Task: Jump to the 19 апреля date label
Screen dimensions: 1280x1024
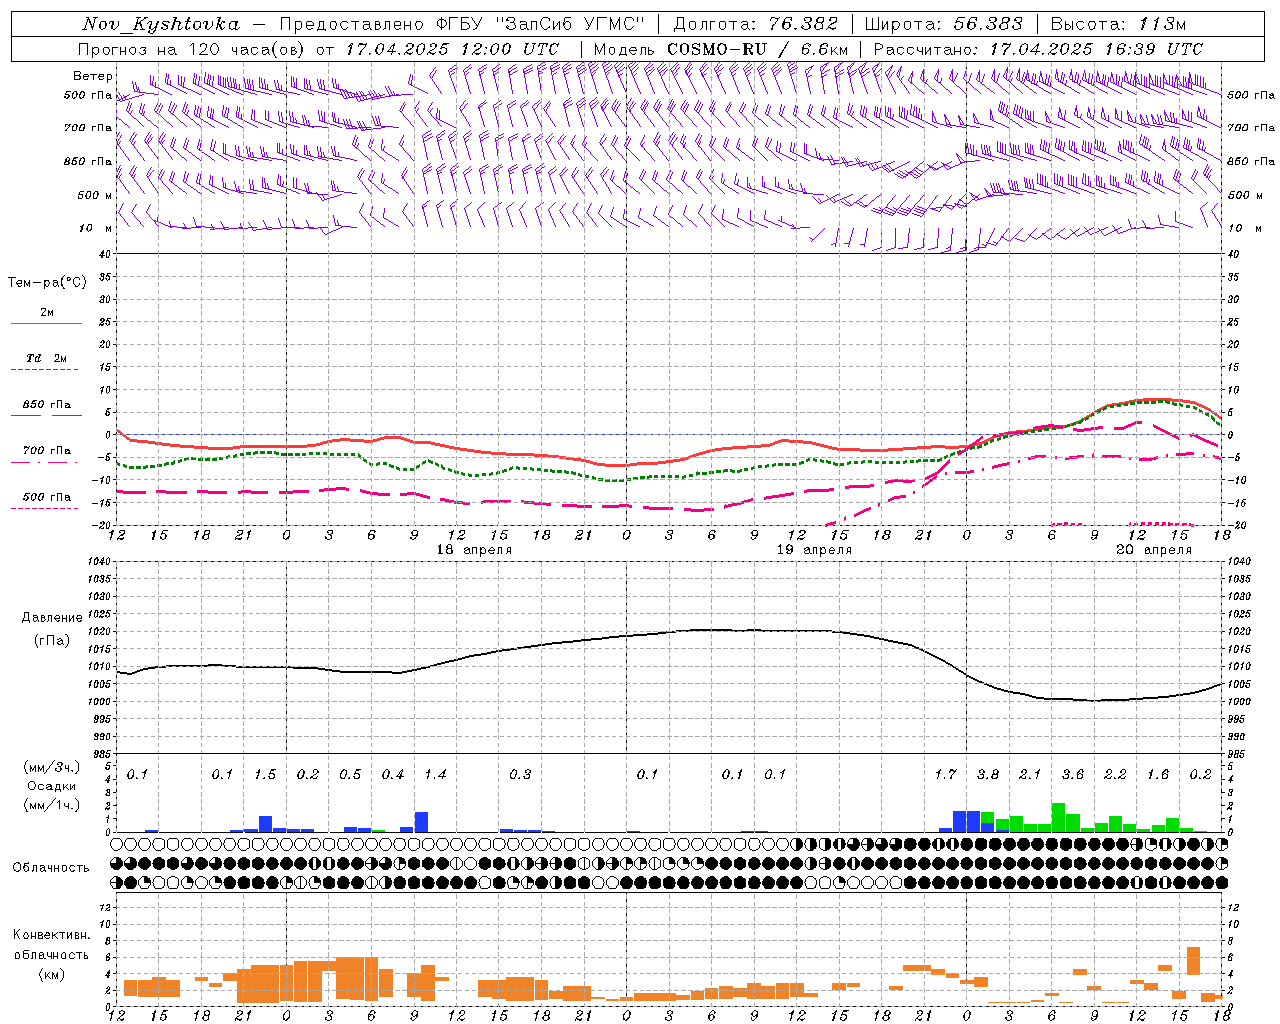Action: [x=813, y=550]
